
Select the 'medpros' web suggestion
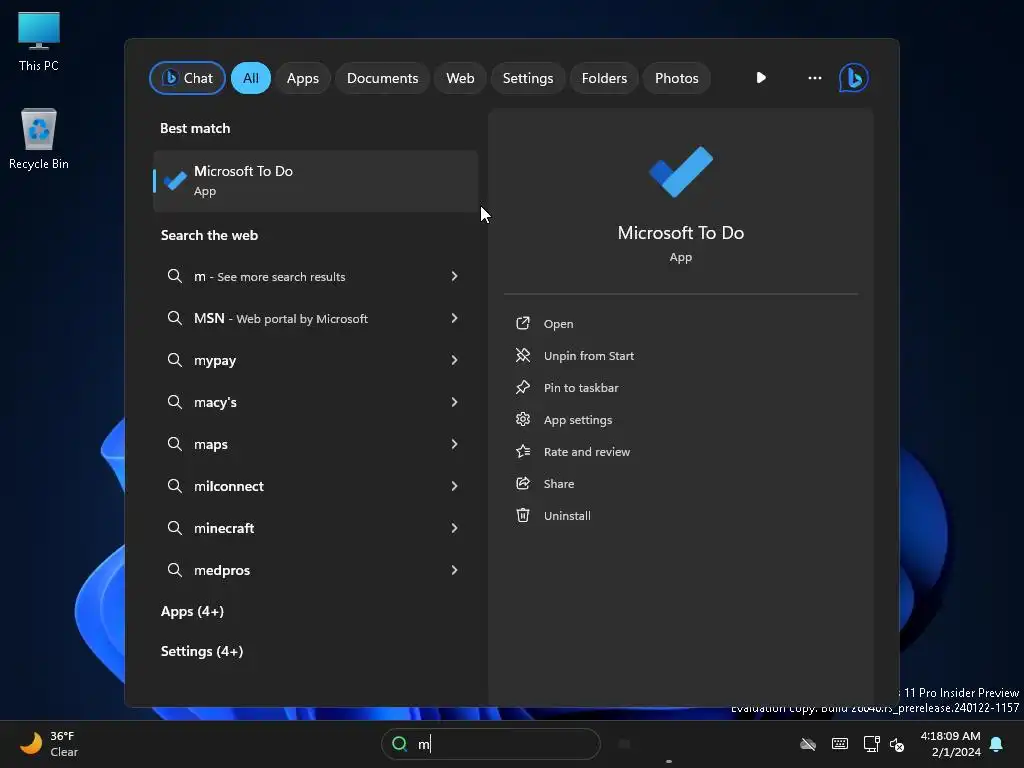tap(315, 570)
